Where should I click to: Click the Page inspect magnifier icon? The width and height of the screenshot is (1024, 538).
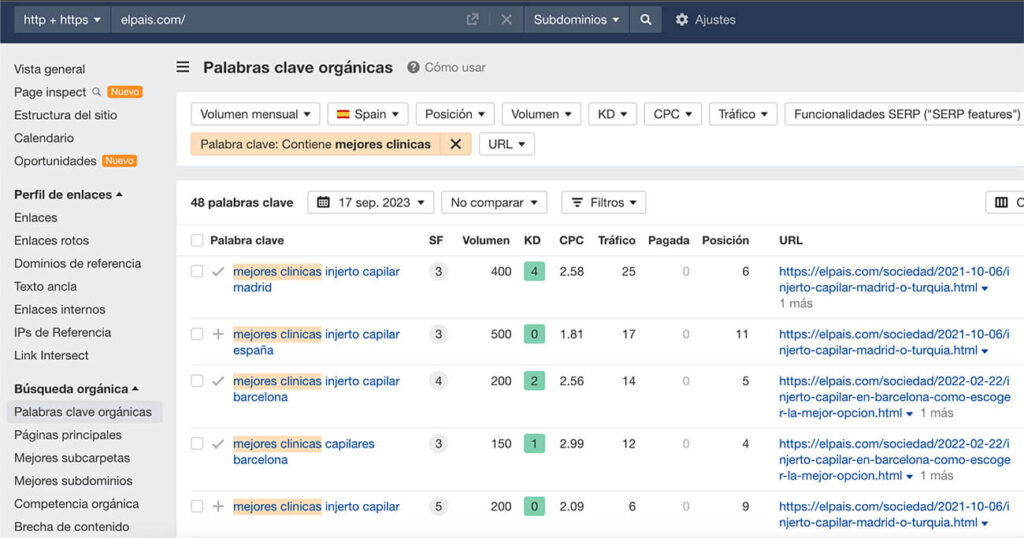(x=97, y=92)
